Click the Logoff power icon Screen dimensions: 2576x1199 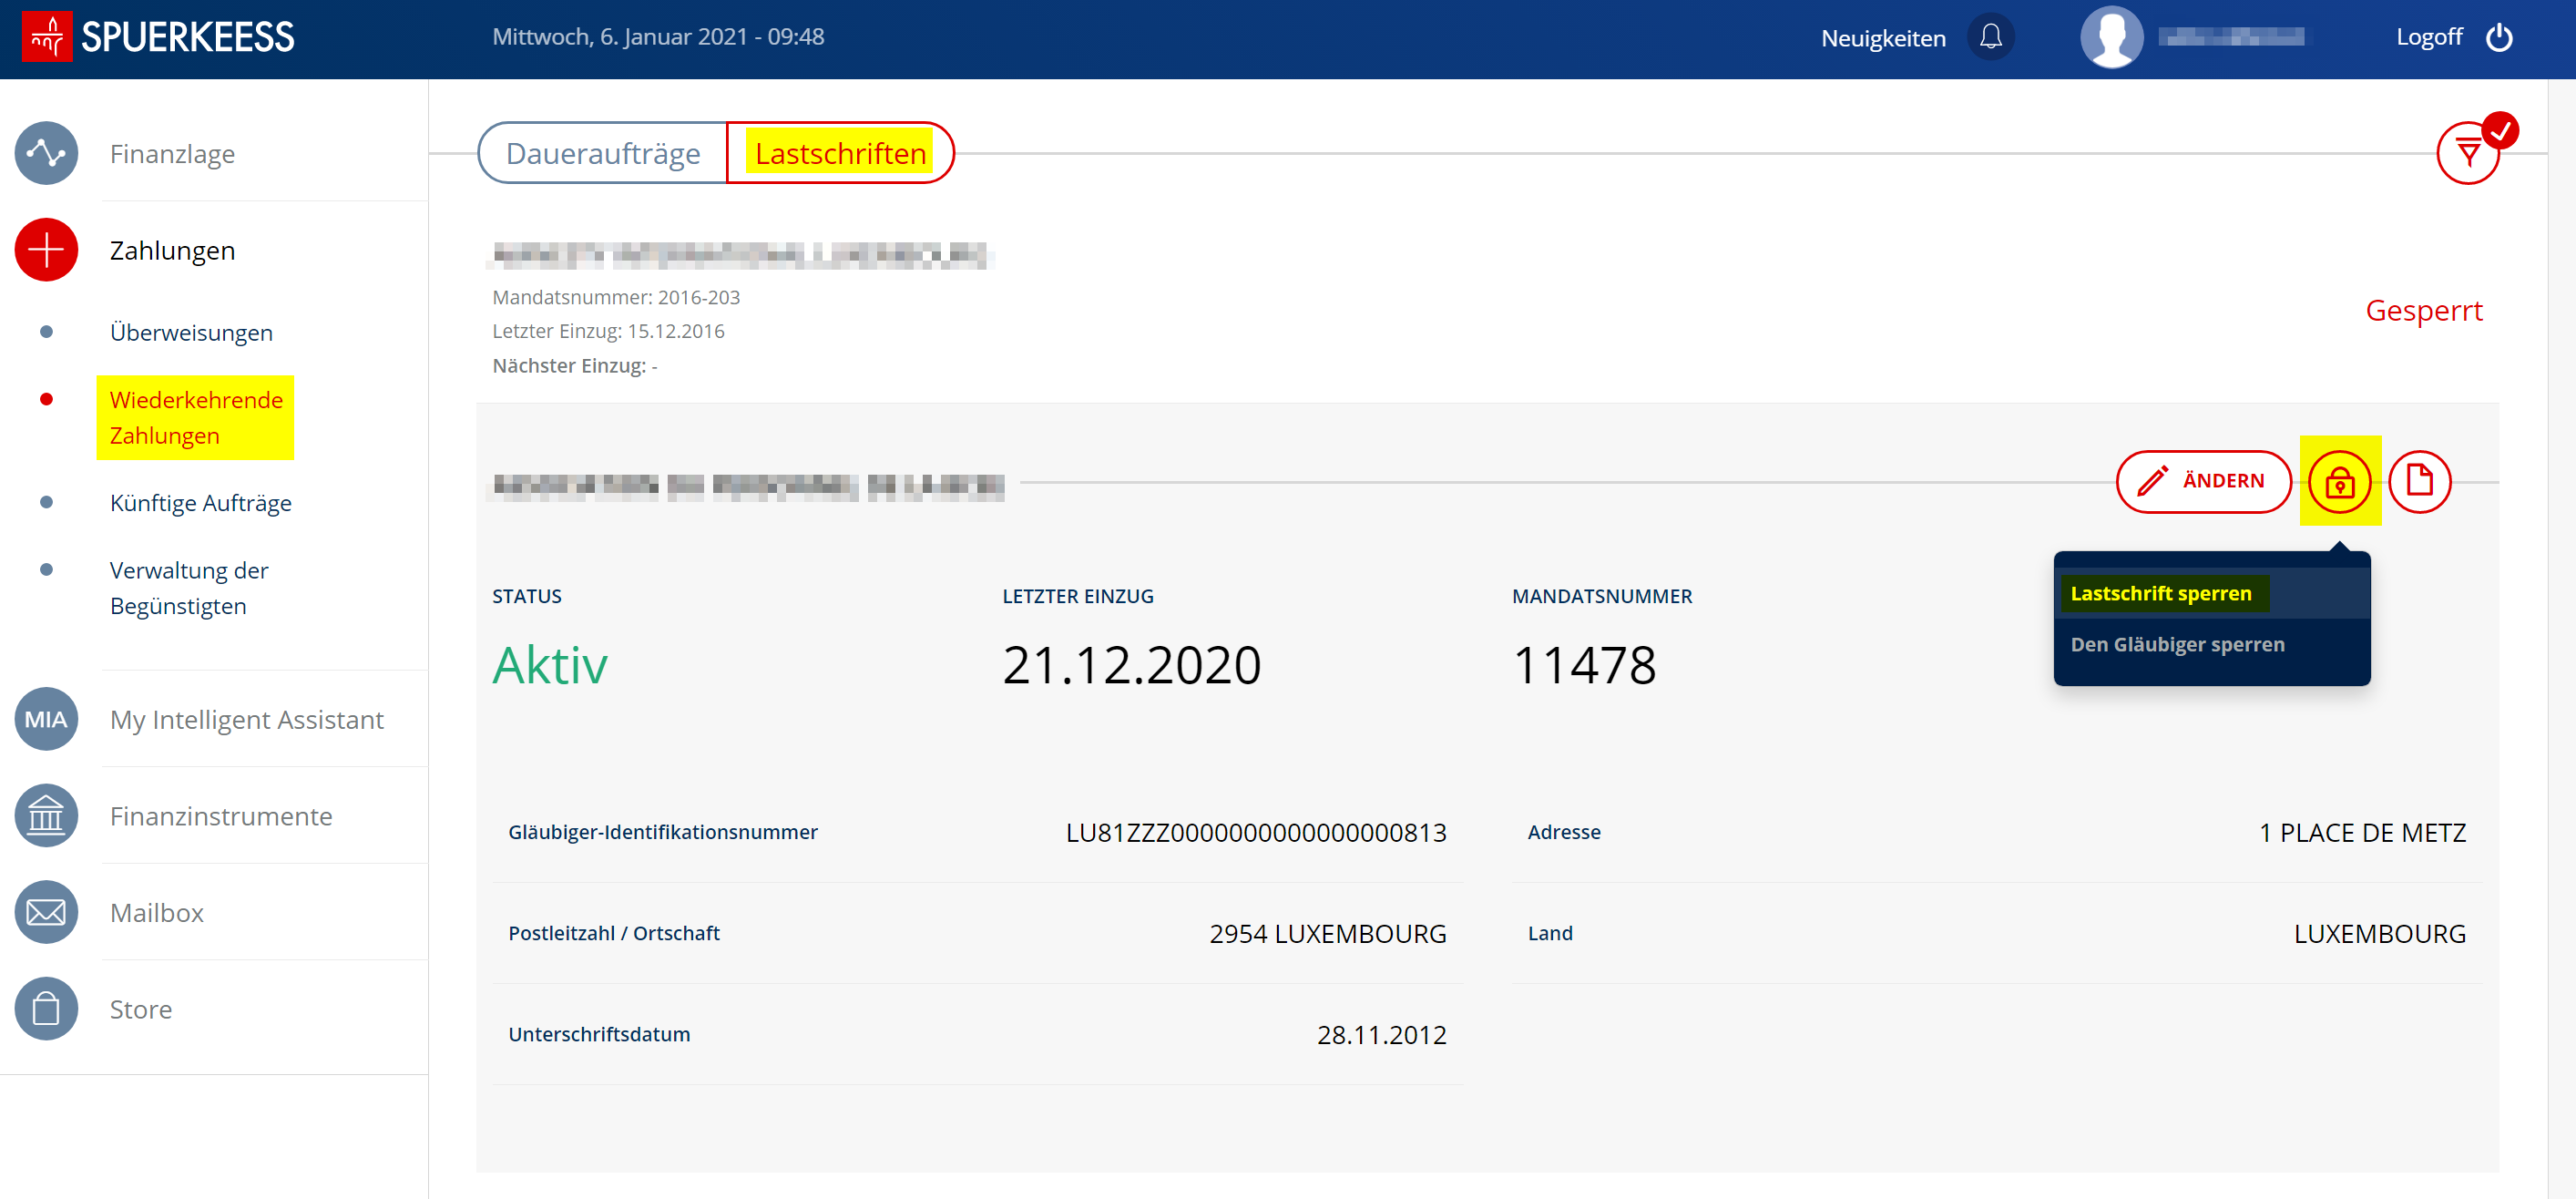point(2499,37)
